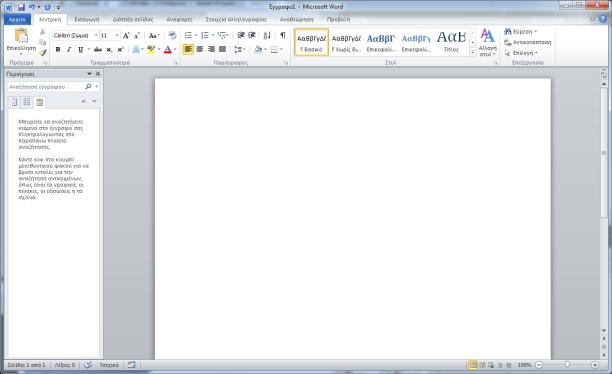Toggle Bold formatting
This screenshot has height=374, width=612.
click(58, 50)
